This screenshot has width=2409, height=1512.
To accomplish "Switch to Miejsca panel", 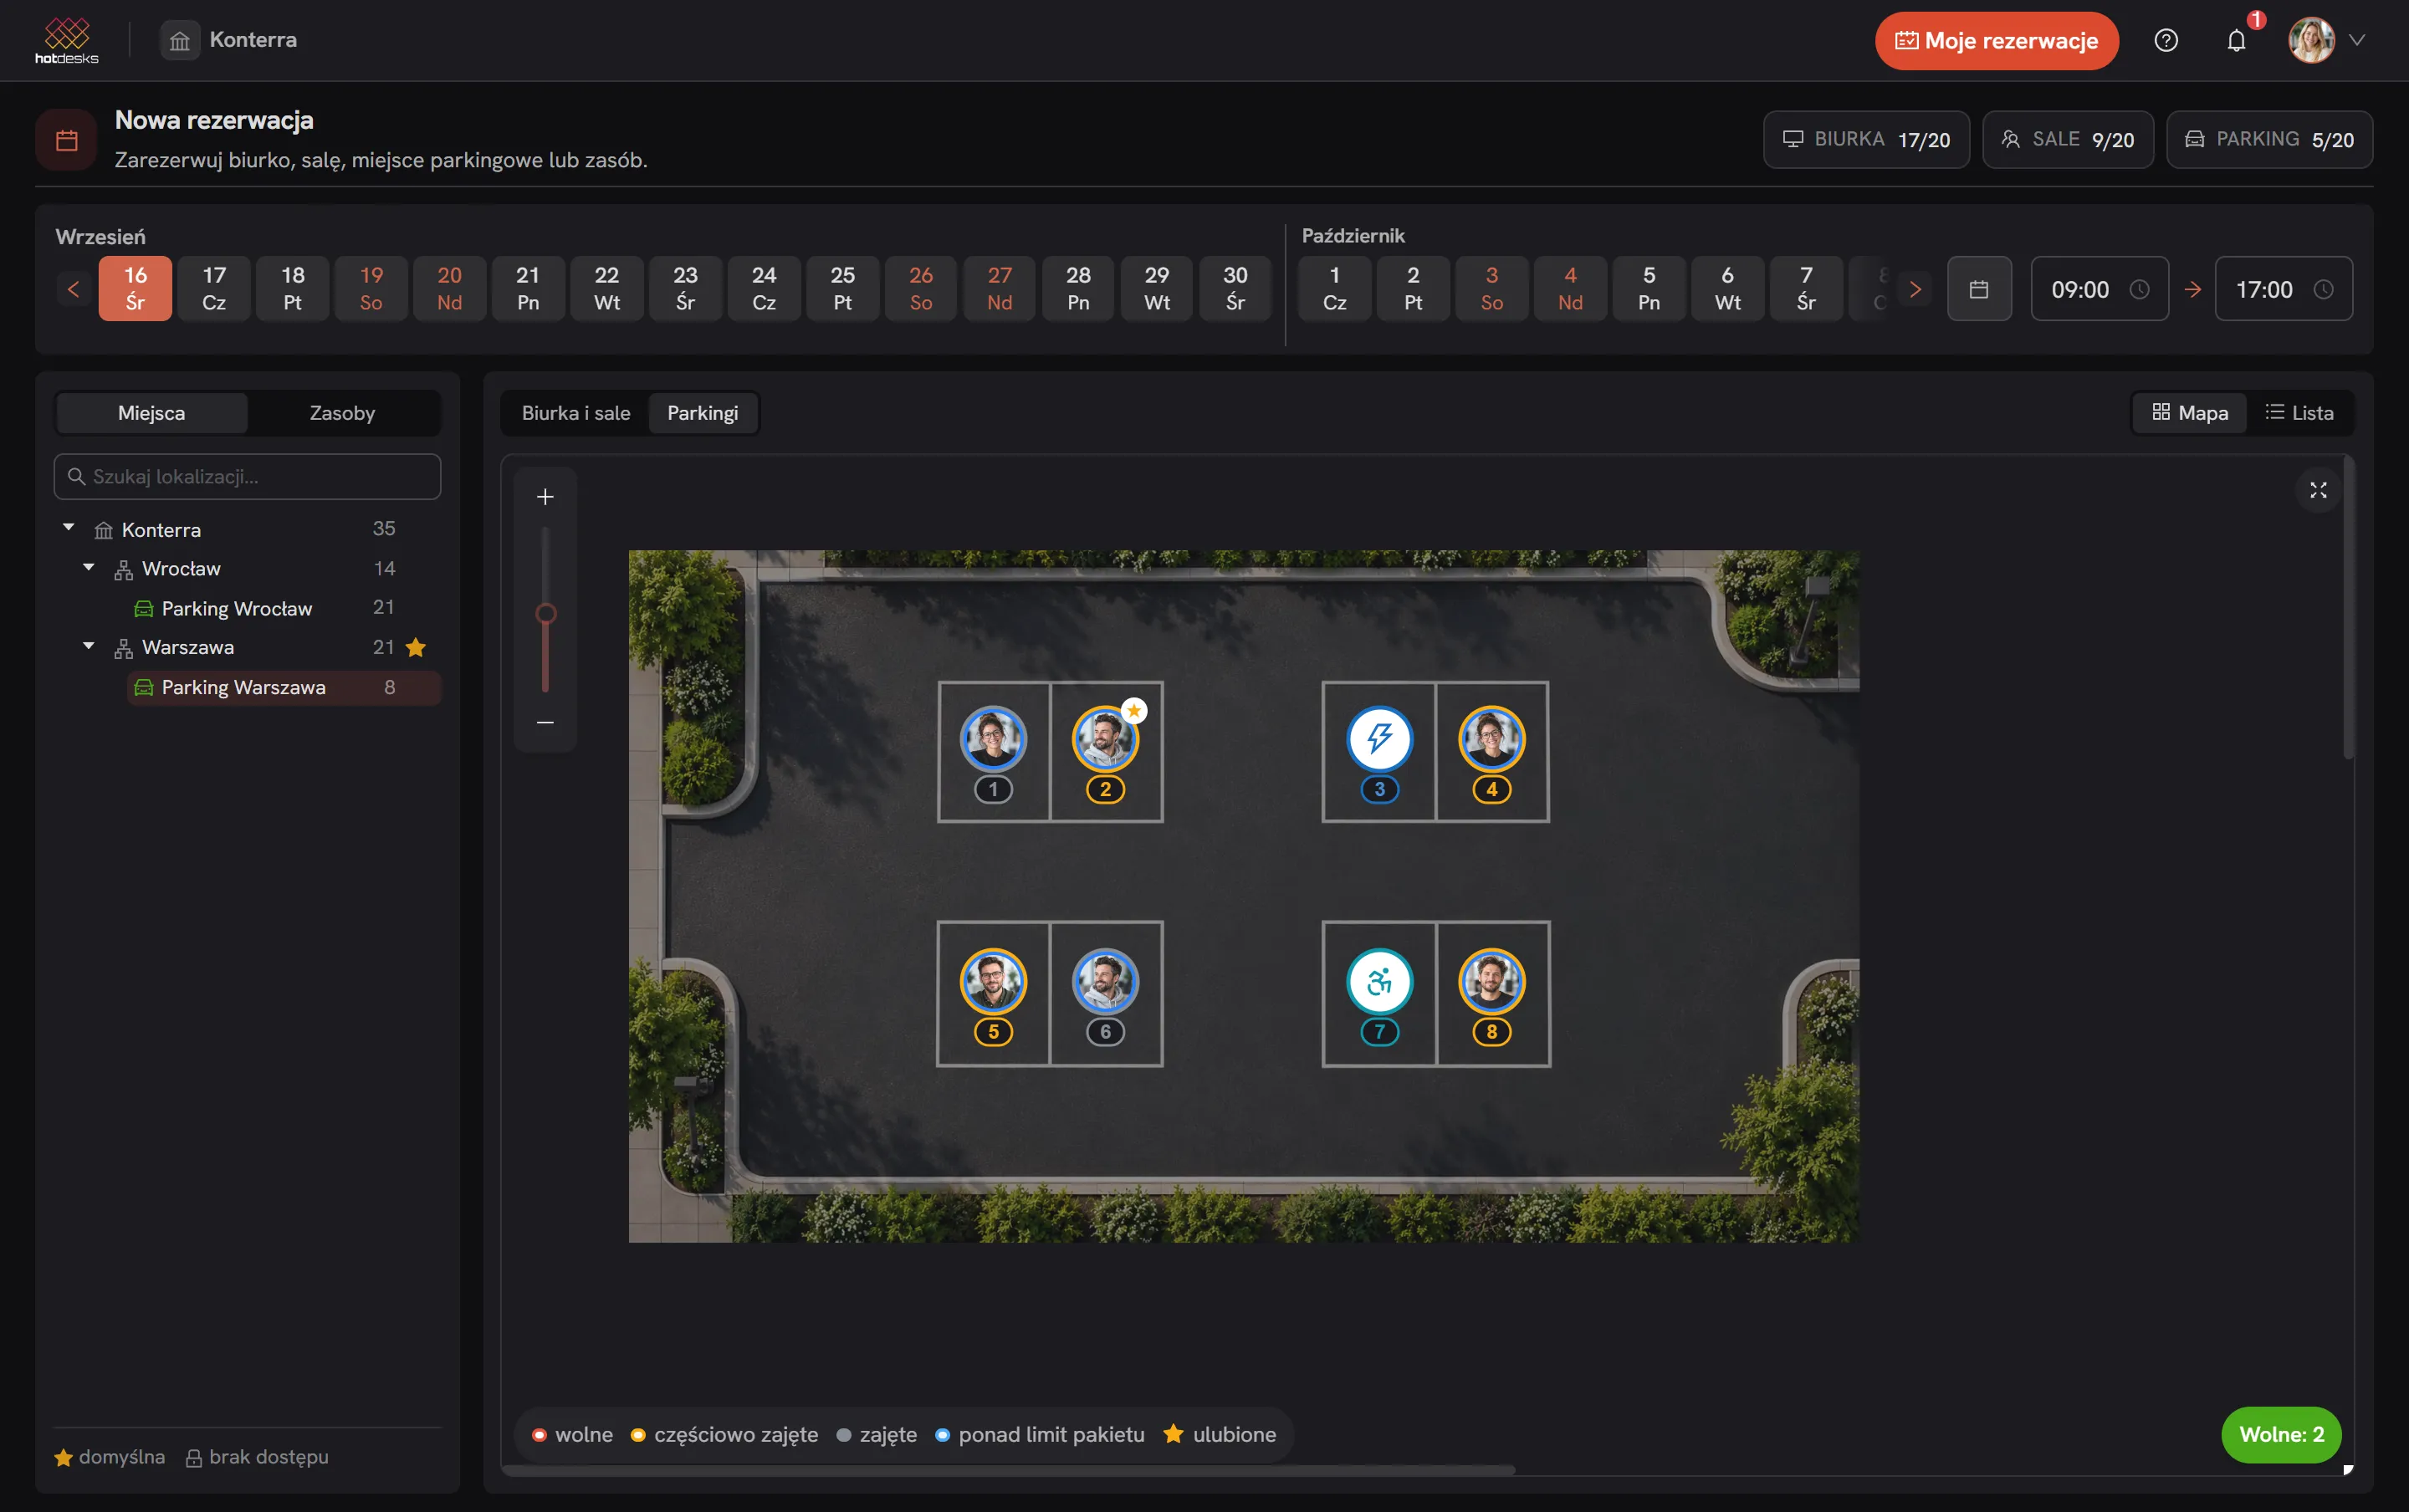I will tap(151, 413).
